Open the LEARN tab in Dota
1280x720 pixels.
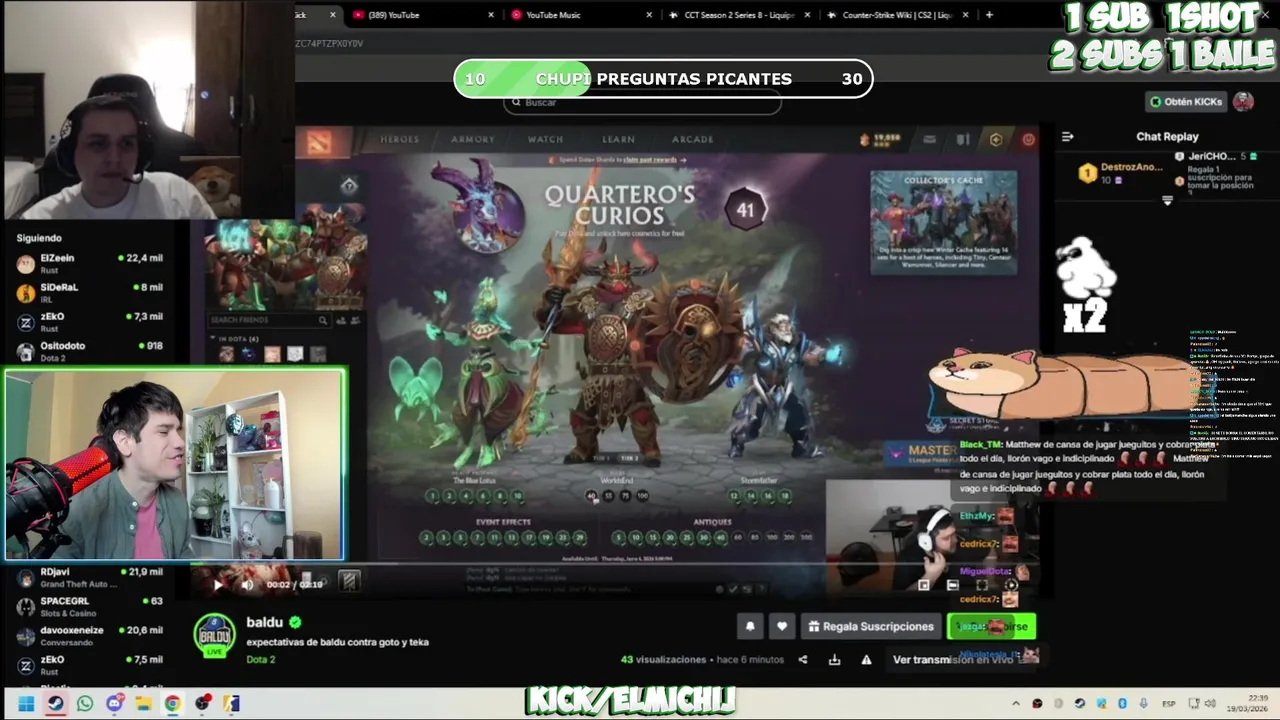[618, 140]
